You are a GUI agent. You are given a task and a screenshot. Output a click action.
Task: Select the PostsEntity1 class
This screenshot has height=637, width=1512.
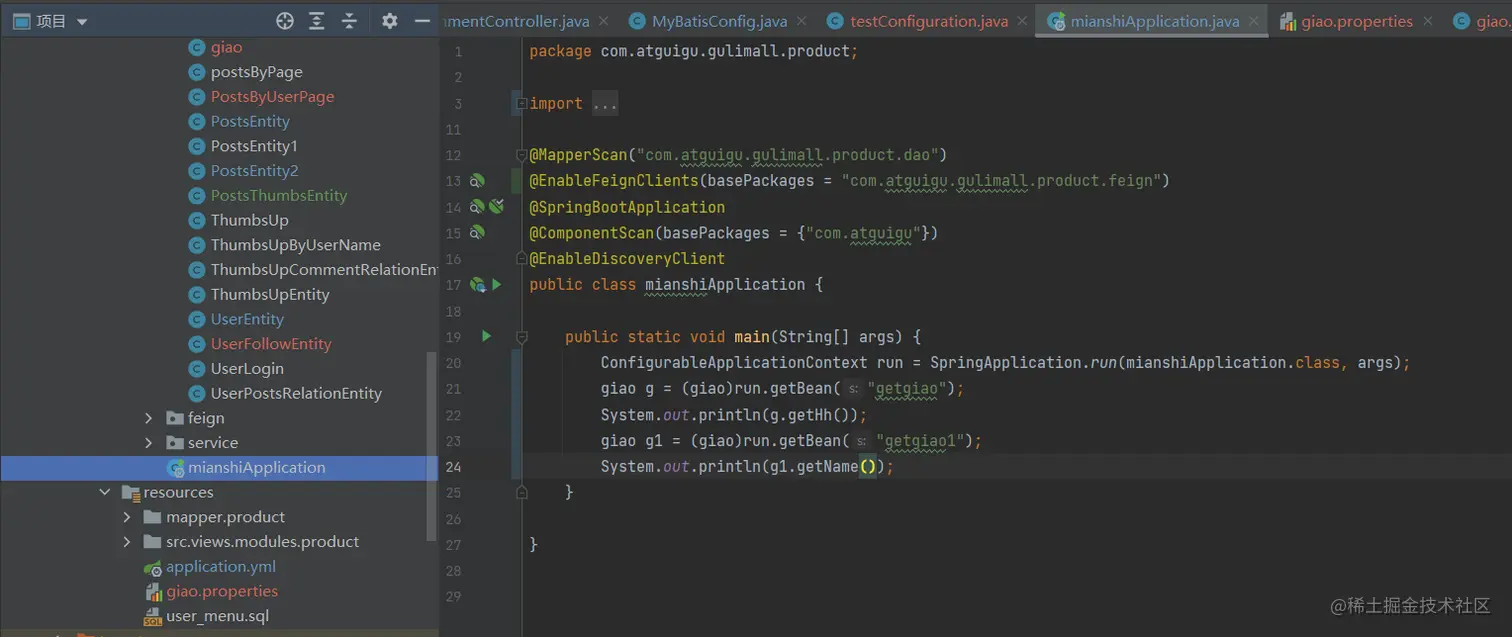click(254, 146)
